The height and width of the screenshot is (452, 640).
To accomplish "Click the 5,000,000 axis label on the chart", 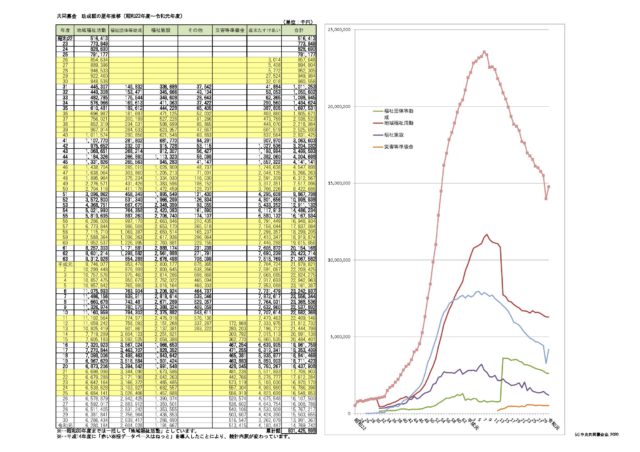I will pyautogui.click(x=340, y=337).
